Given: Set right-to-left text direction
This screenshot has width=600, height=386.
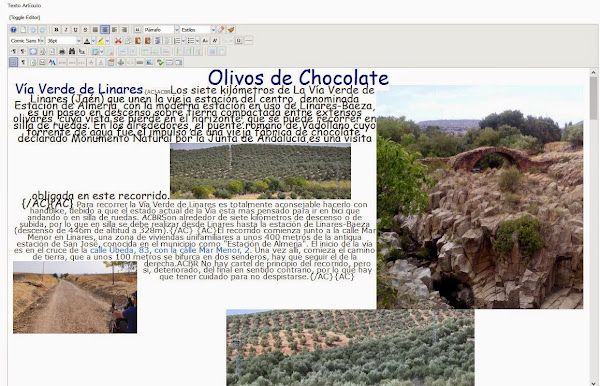Looking at the screenshot, I should tap(23, 51).
